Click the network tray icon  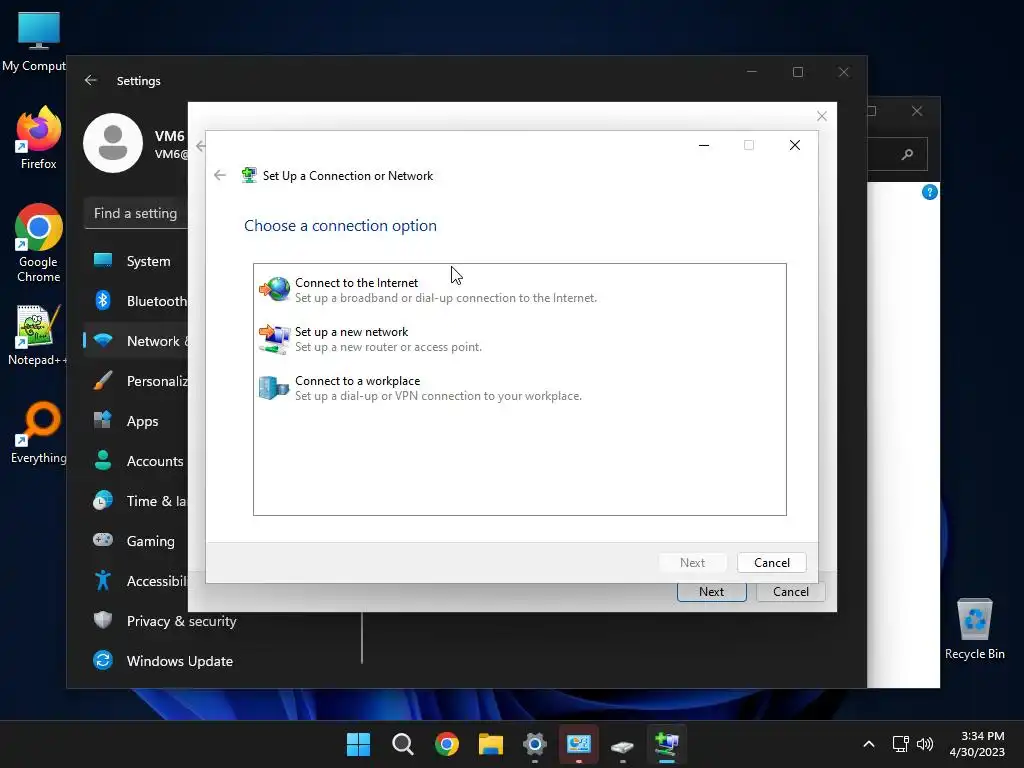click(901, 744)
